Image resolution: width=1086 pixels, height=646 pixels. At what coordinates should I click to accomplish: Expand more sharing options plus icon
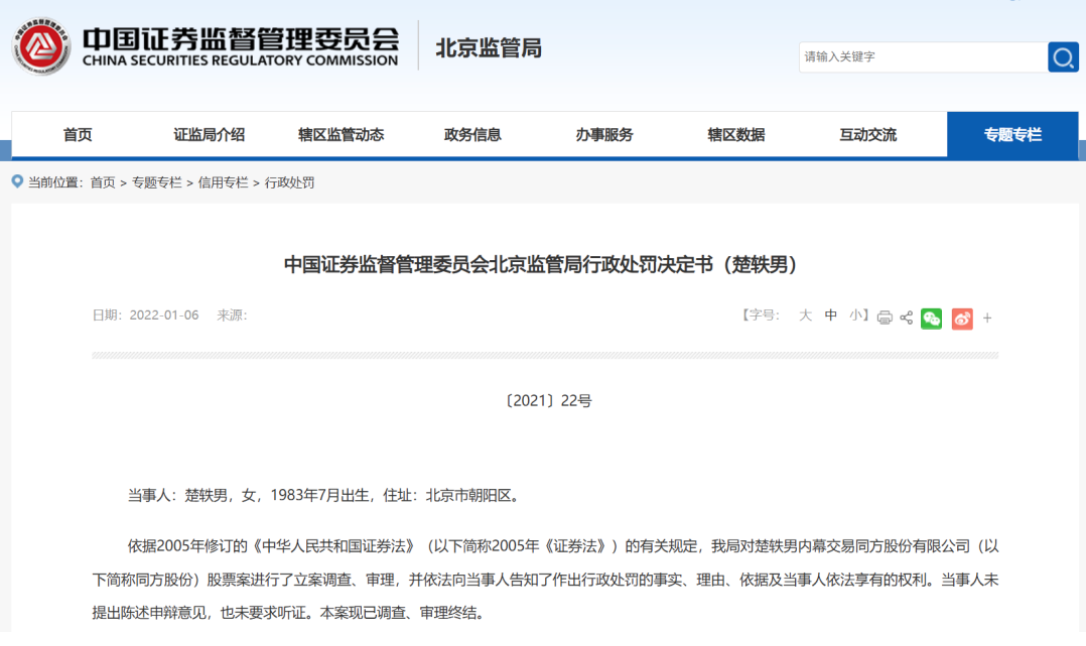pyautogui.click(x=987, y=318)
